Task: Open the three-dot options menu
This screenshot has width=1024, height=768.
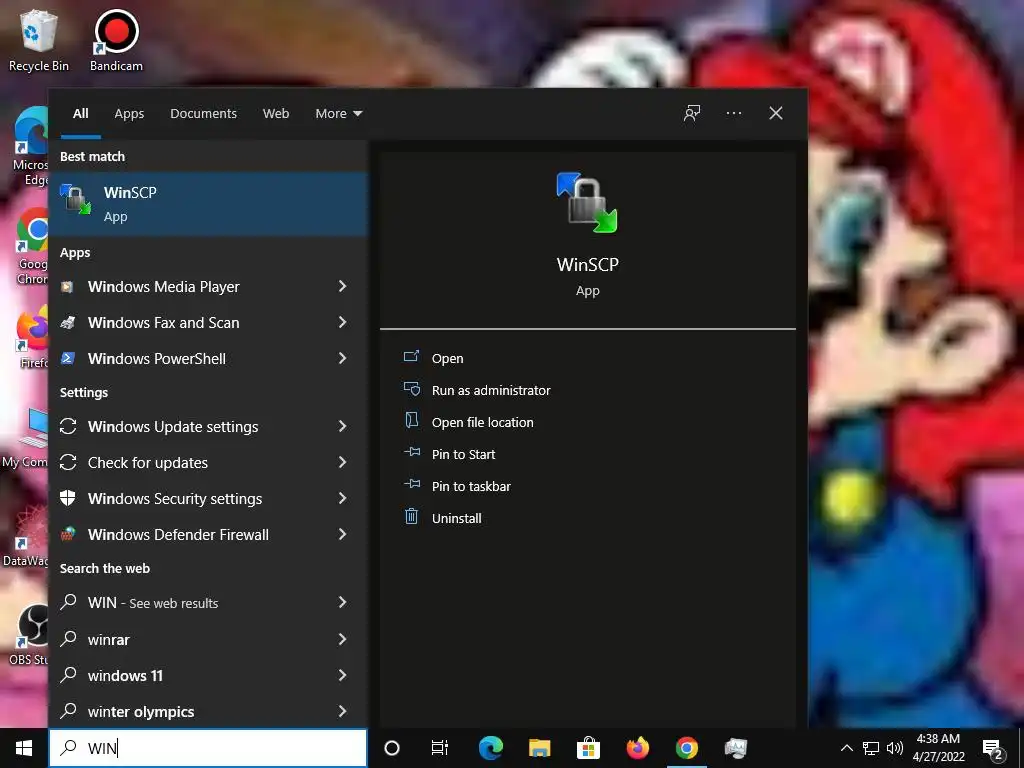Action: pyautogui.click(x=733, y=113)
